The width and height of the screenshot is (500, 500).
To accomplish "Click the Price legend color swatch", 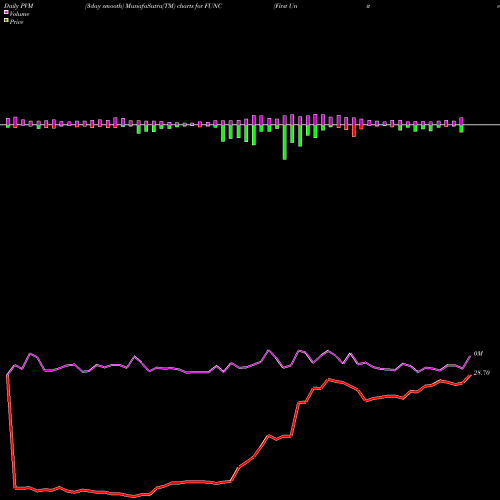I will click(x=6, y=21).
